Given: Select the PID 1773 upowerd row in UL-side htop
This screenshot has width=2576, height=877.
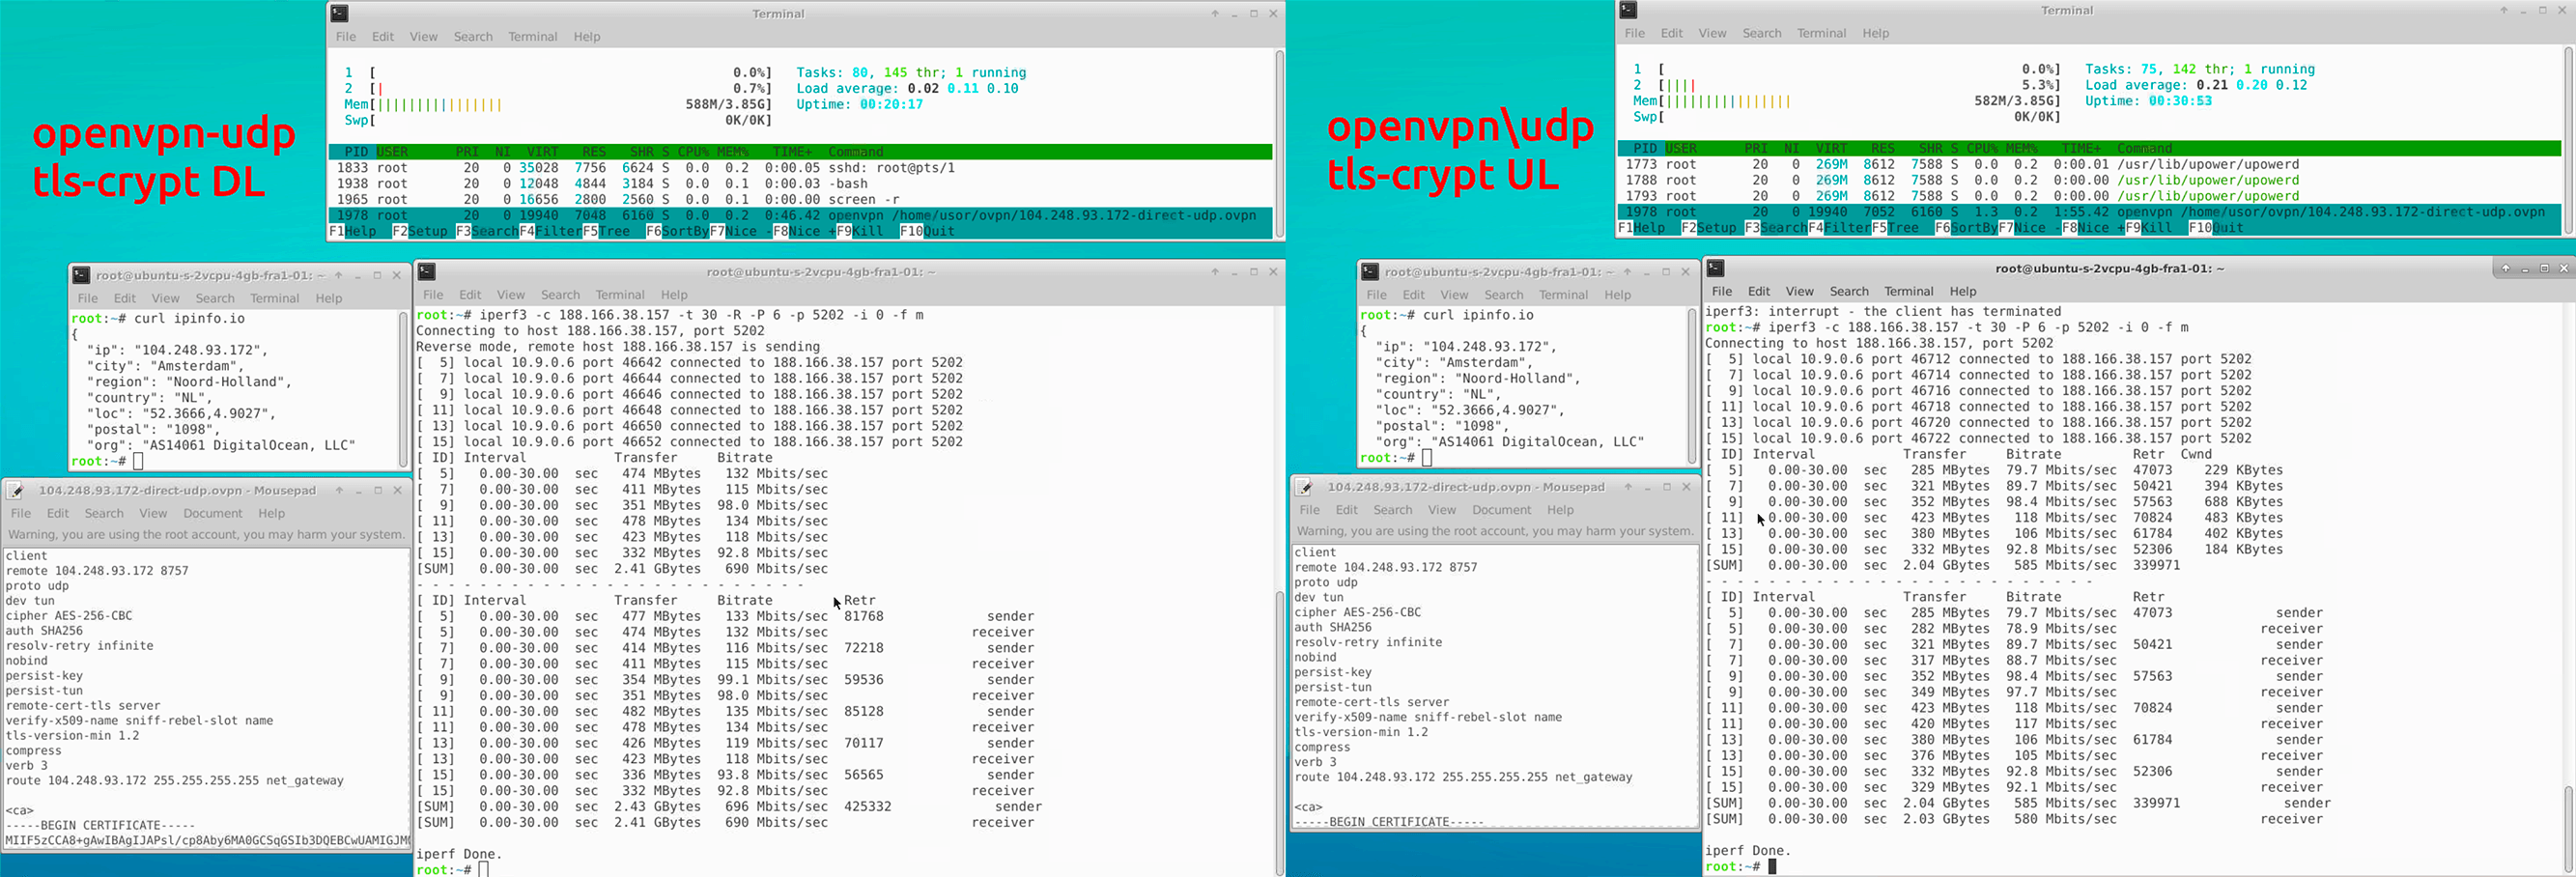Looking at the screenshot, I should tap(2089, 164).
